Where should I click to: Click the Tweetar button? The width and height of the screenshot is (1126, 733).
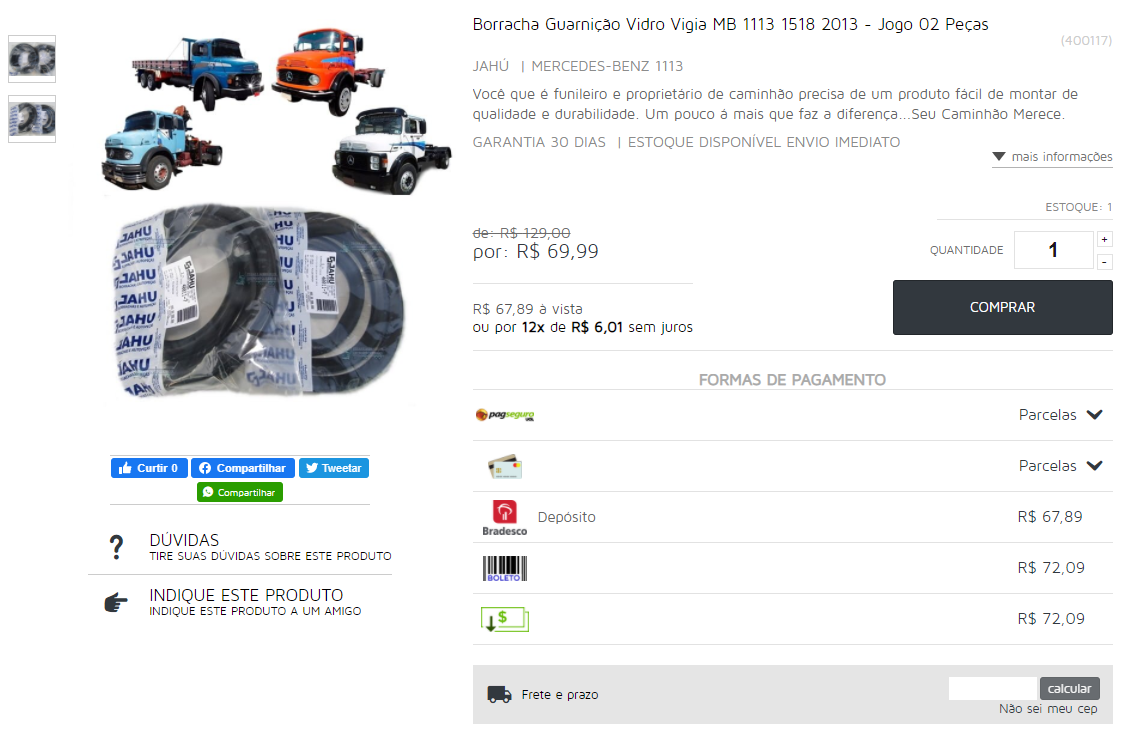pyautogui.click(x=334, y=468)
